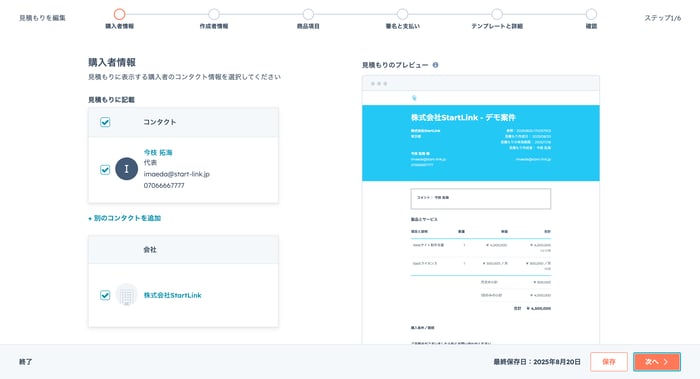The width and height of the screenshot is (700, 379).
Task: Click the 保存 button
Action: click(x=609, y=362)
